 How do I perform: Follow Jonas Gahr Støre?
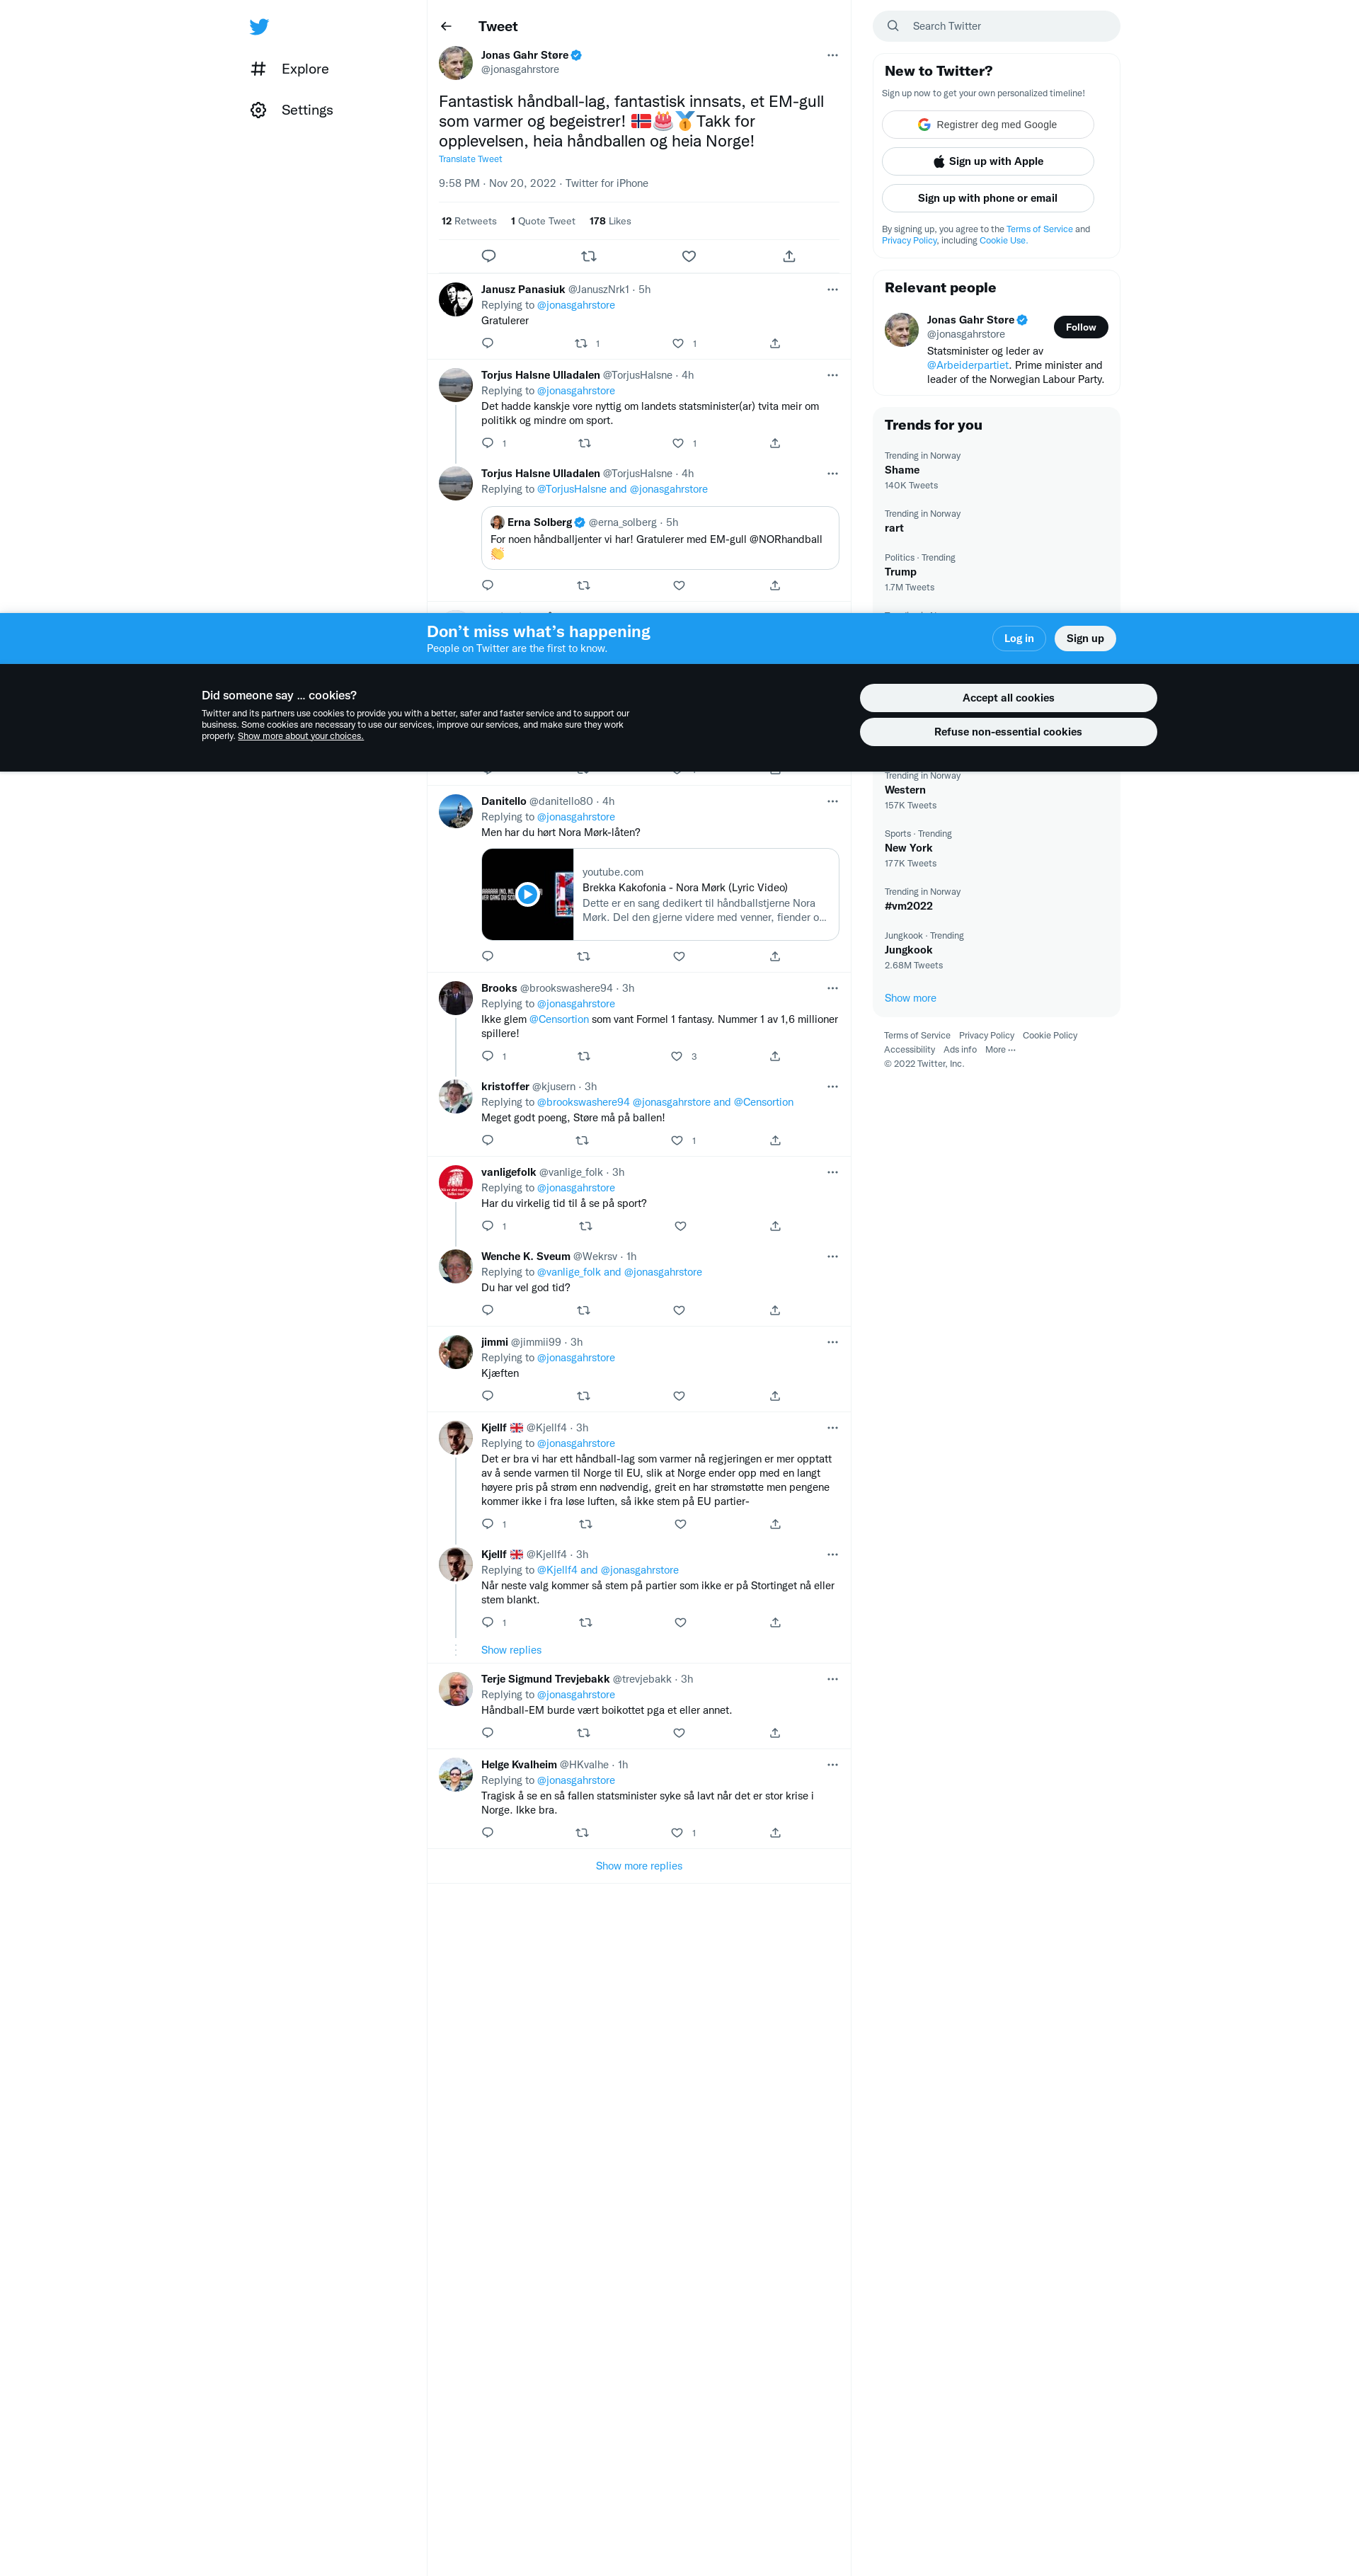(1080, 327)
